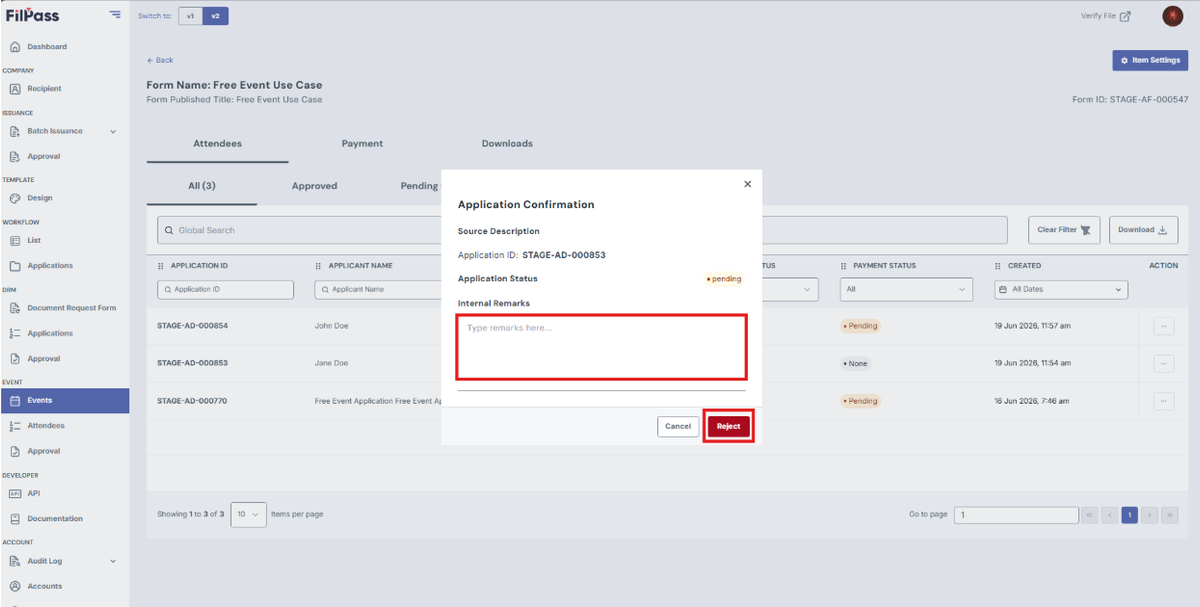1200x607 pixels.
Task: Open Item Settings button
Action: [1150, 60]
